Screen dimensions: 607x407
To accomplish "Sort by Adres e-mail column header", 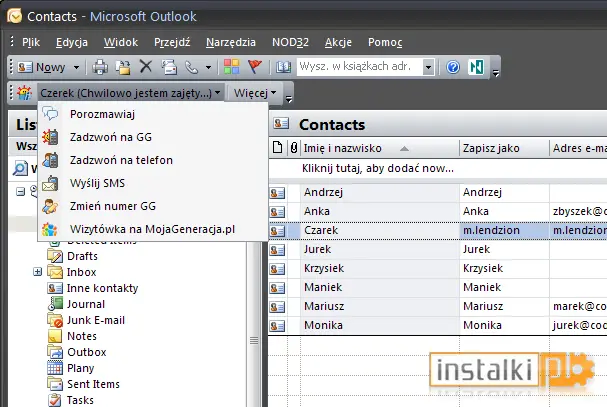I will [x=578, y=148].
